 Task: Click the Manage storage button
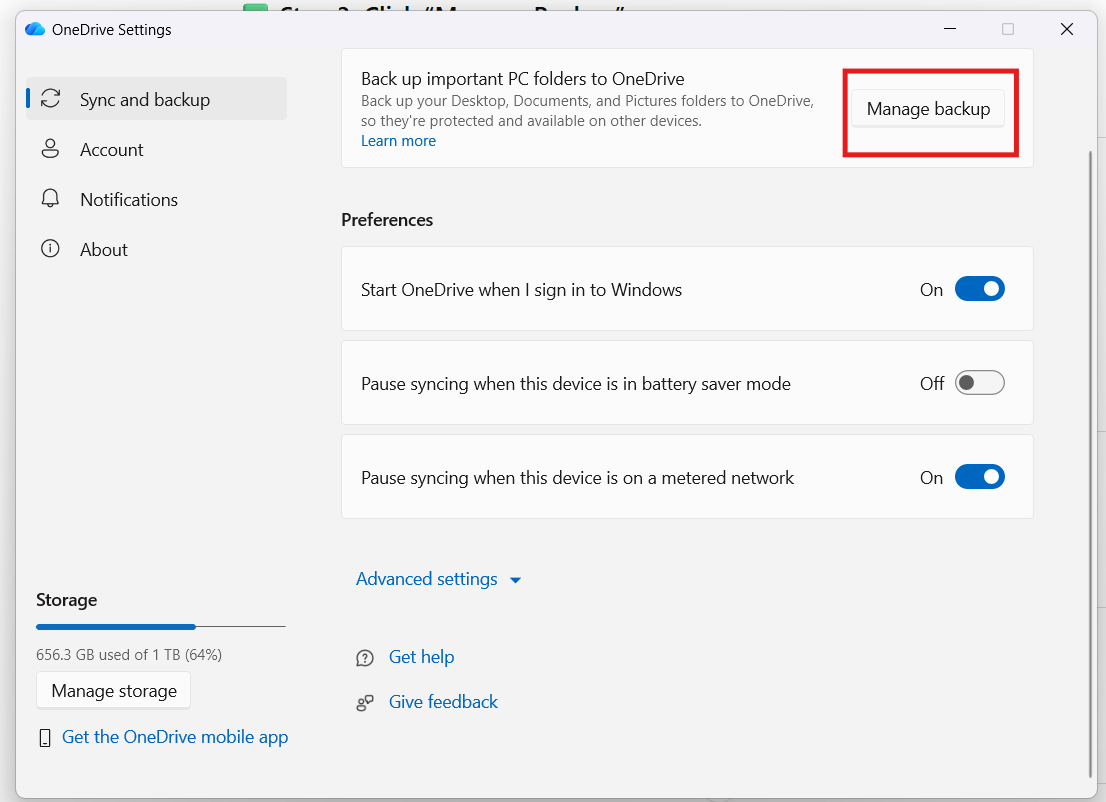[x=112, y=690]
